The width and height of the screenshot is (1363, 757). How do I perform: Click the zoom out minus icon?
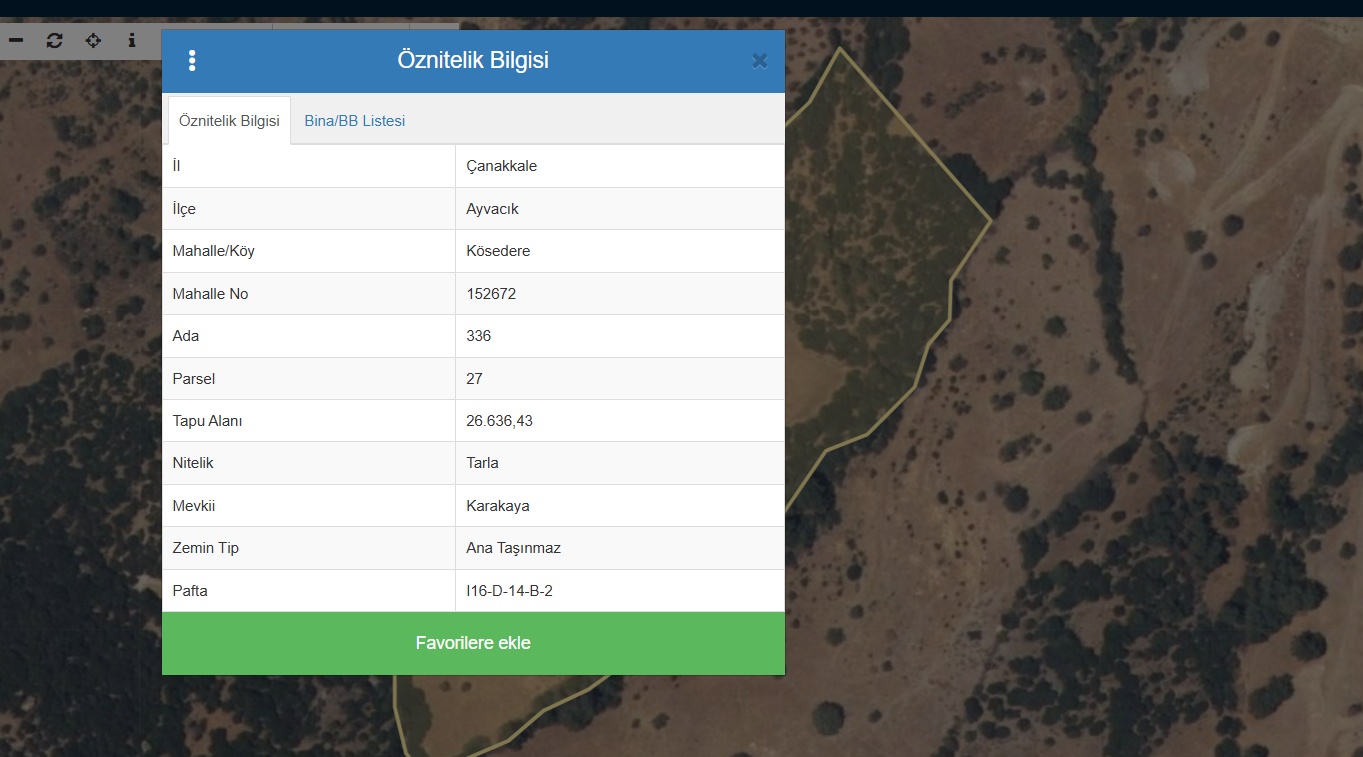[16, 40]
